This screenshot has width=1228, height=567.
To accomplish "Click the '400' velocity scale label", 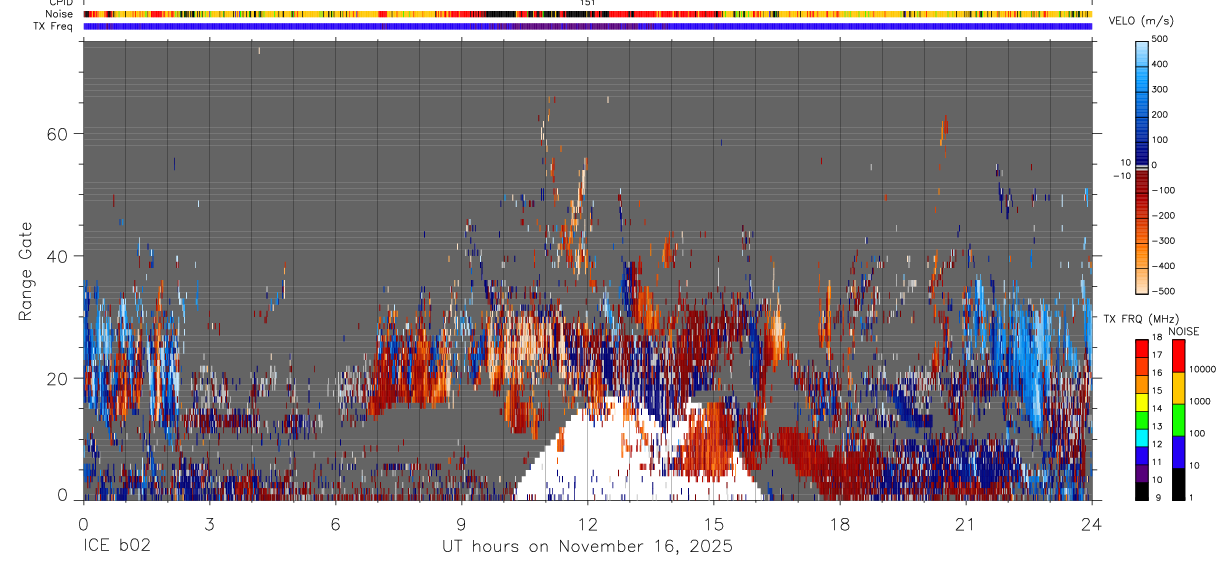I will pos(1160,64).
